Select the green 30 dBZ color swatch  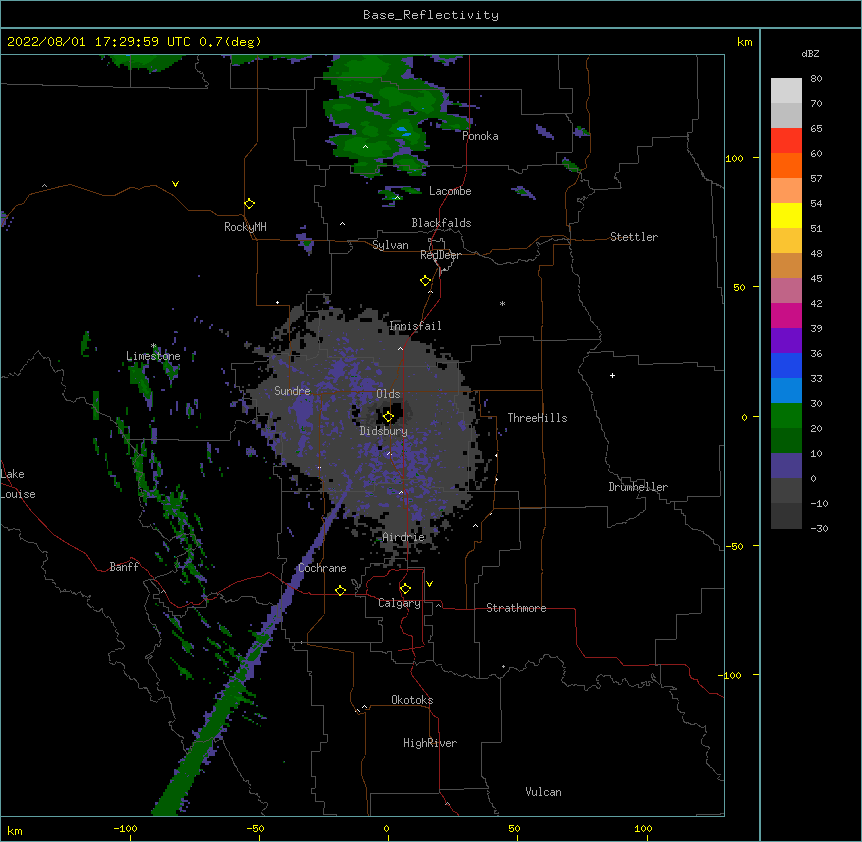pos(786,416)
